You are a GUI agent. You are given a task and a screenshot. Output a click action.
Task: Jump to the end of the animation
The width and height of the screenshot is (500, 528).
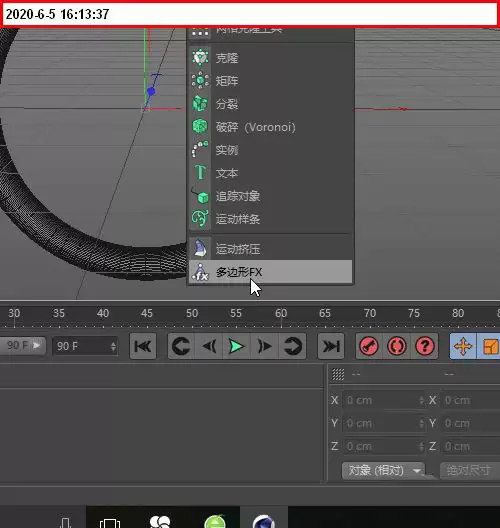coord(331,346)
